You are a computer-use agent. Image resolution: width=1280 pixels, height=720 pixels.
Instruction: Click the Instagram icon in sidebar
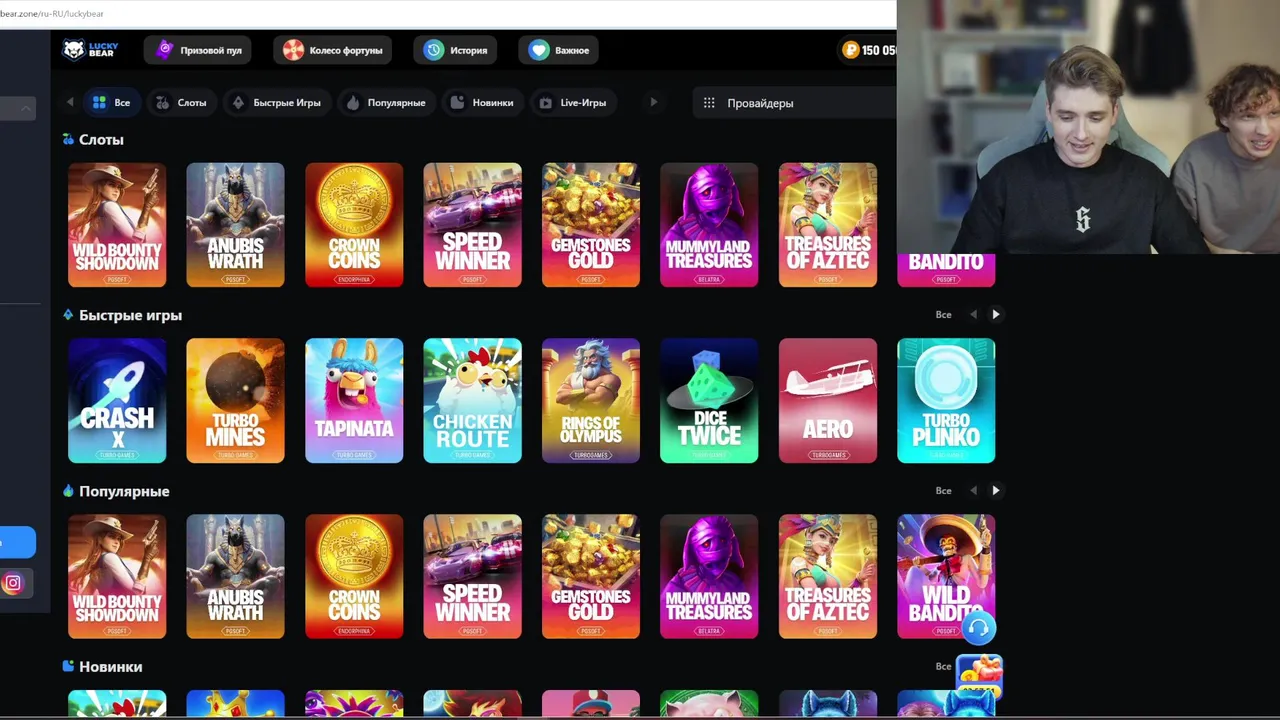tap(13, 583)
